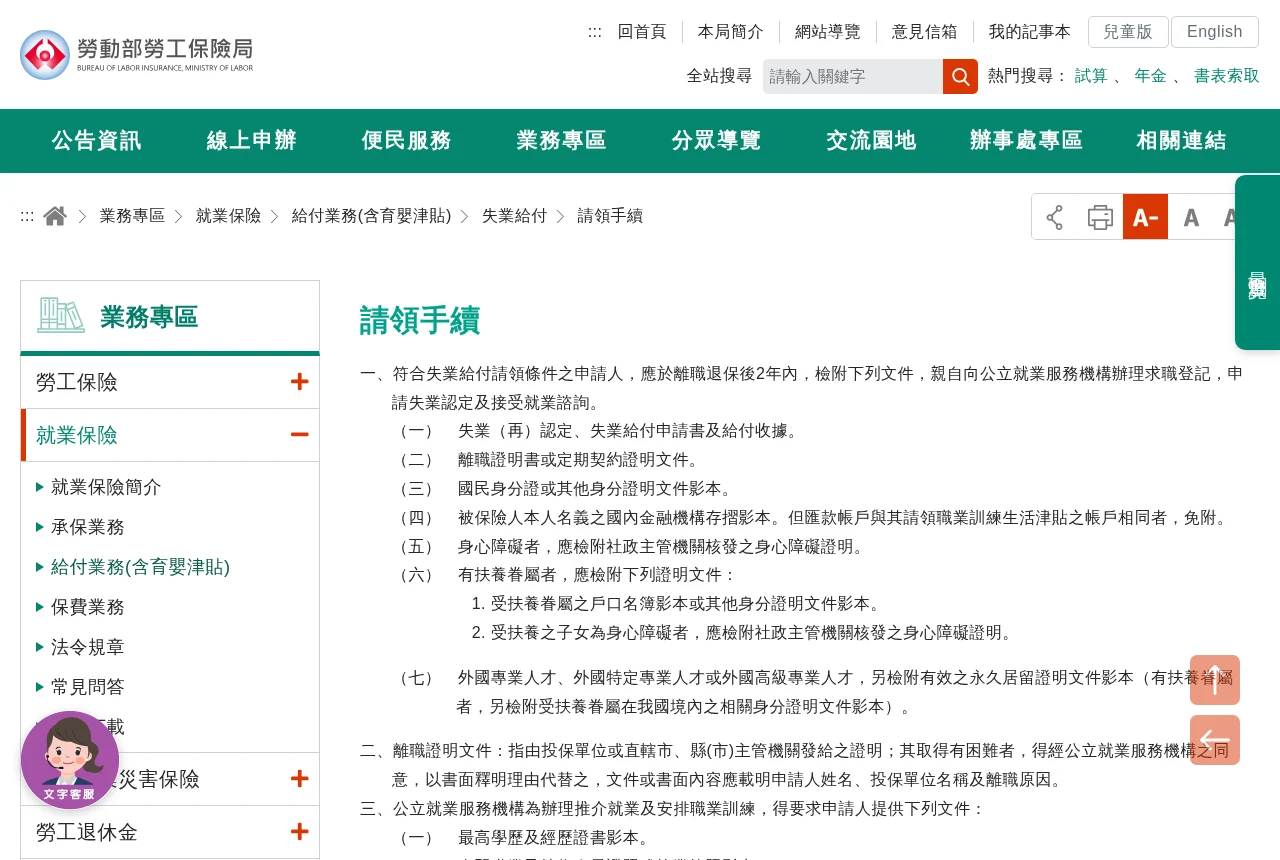This screenshot has height=860, width=1280.
Task: Open the 業務專區 main menu
Action: pyautogui.click(x=562, y=141)
